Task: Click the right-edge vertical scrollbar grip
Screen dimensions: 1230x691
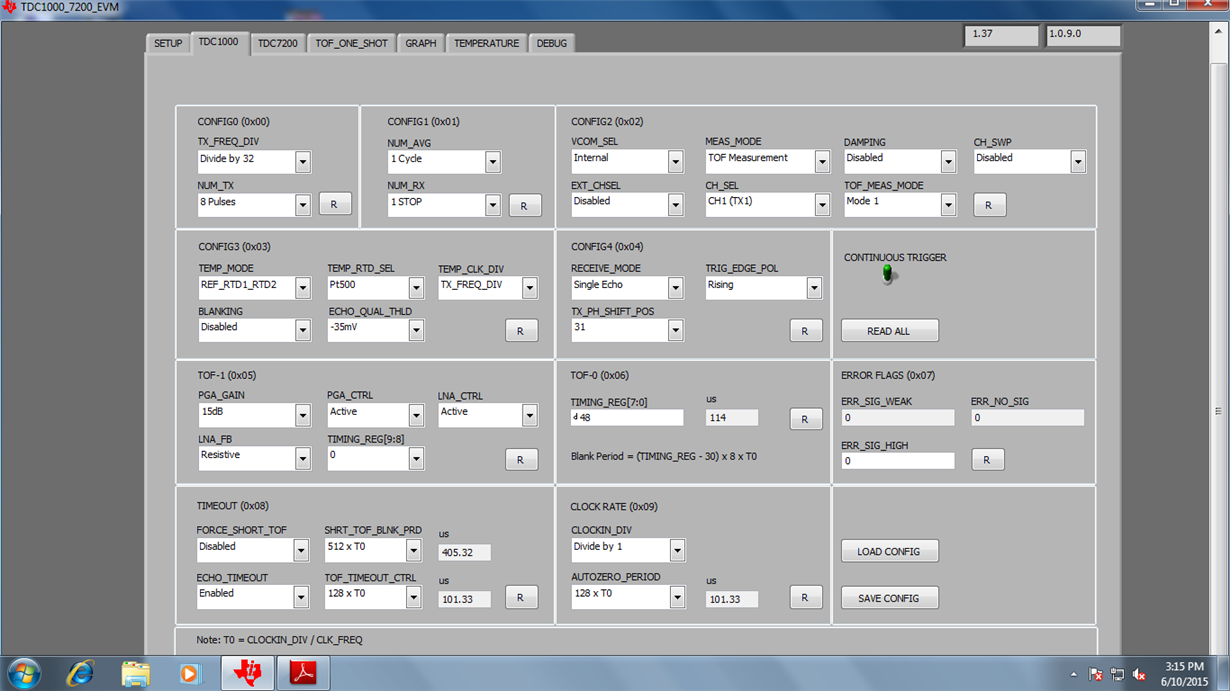Action: [x=1218, y=411]
